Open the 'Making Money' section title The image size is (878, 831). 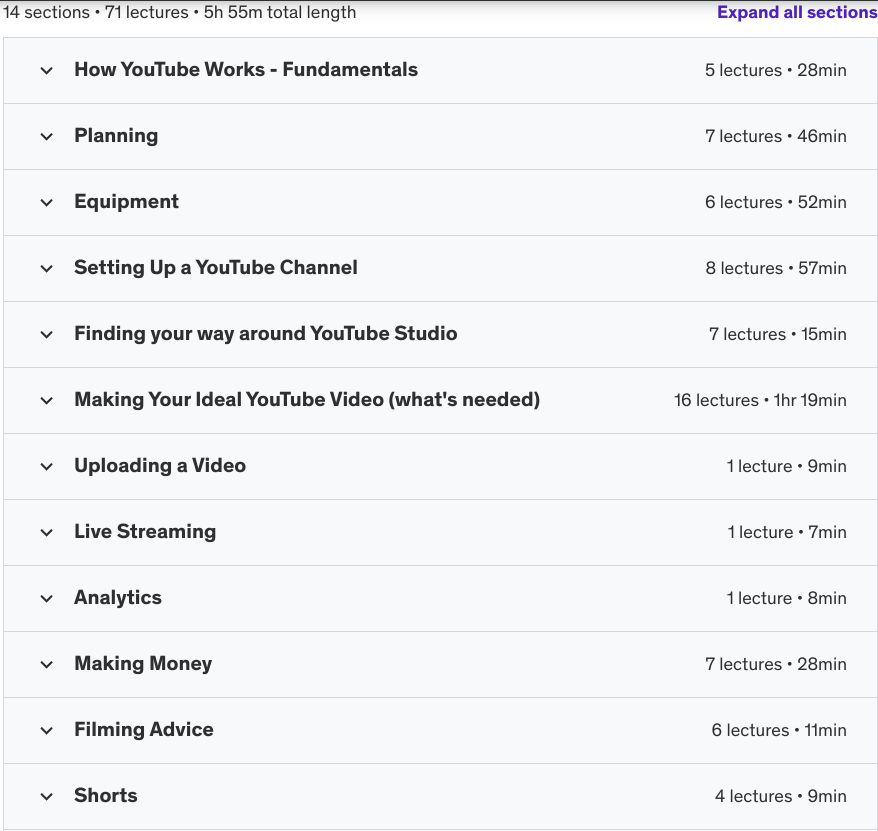click(x=143, y=664)
